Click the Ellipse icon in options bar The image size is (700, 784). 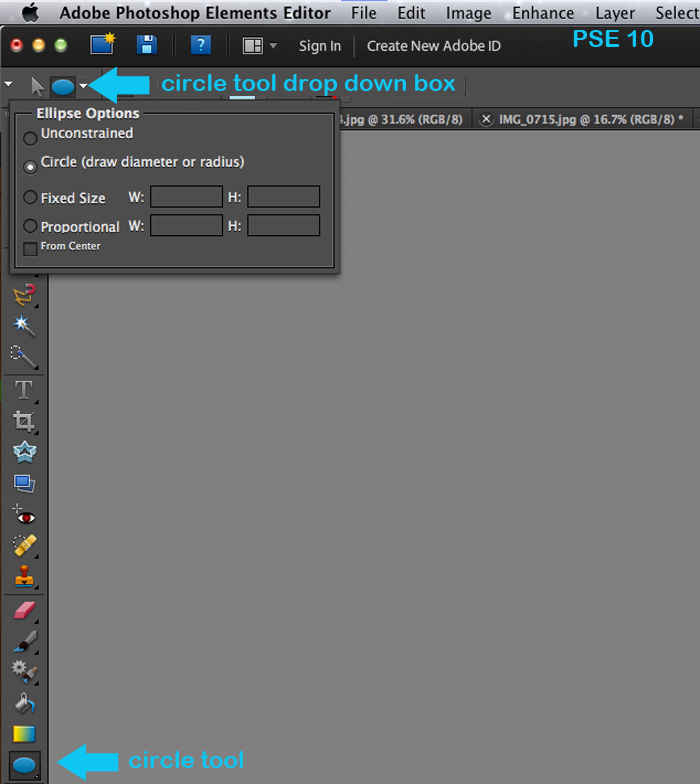click(63, 87)
